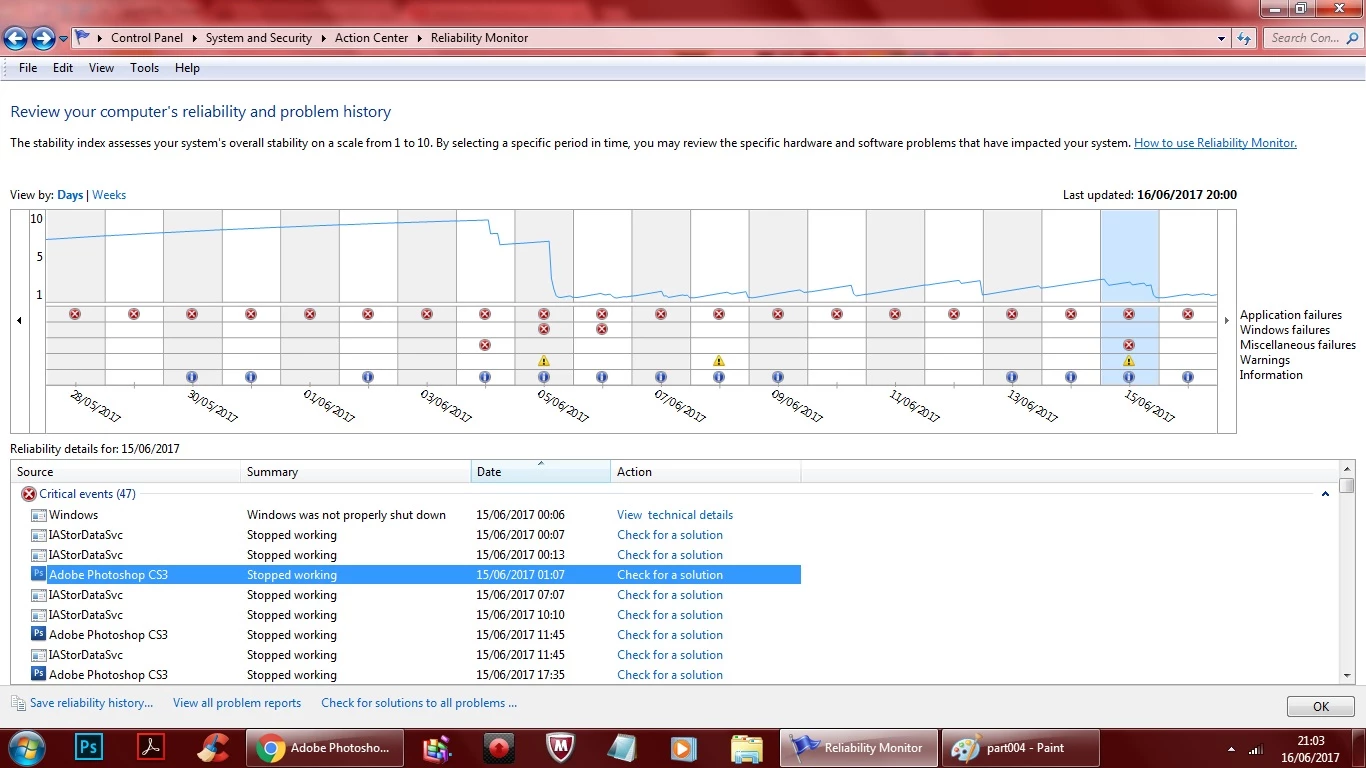Launch CCleaner from the taskbar
This screenshot has height=768, width=1366.
[212, 747]
